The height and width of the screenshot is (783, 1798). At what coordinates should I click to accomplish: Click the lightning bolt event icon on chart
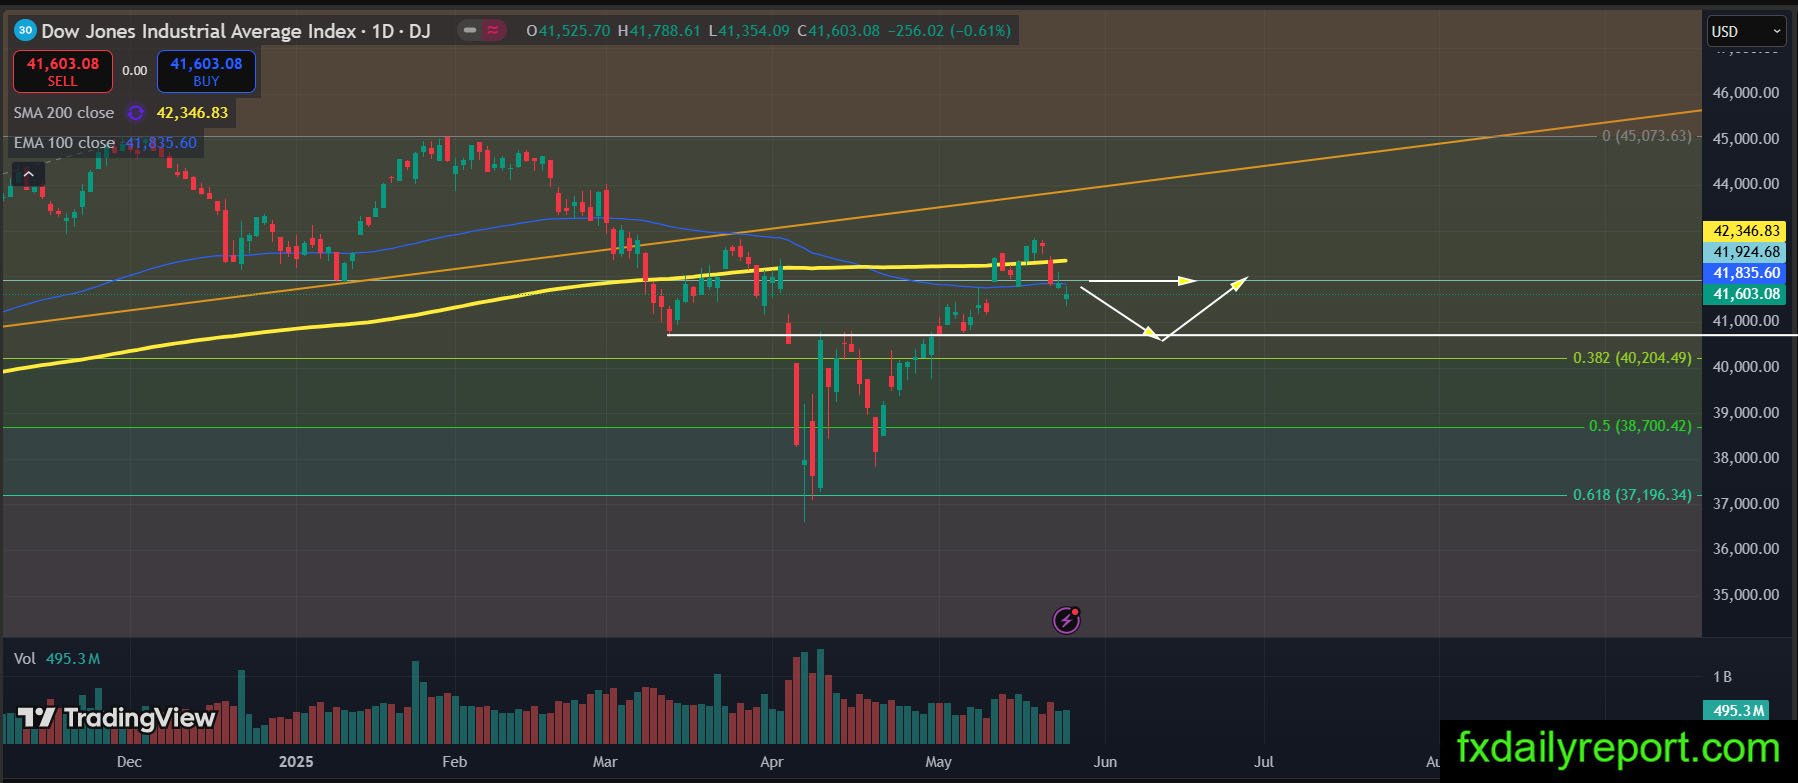[x=1067, y=620]
